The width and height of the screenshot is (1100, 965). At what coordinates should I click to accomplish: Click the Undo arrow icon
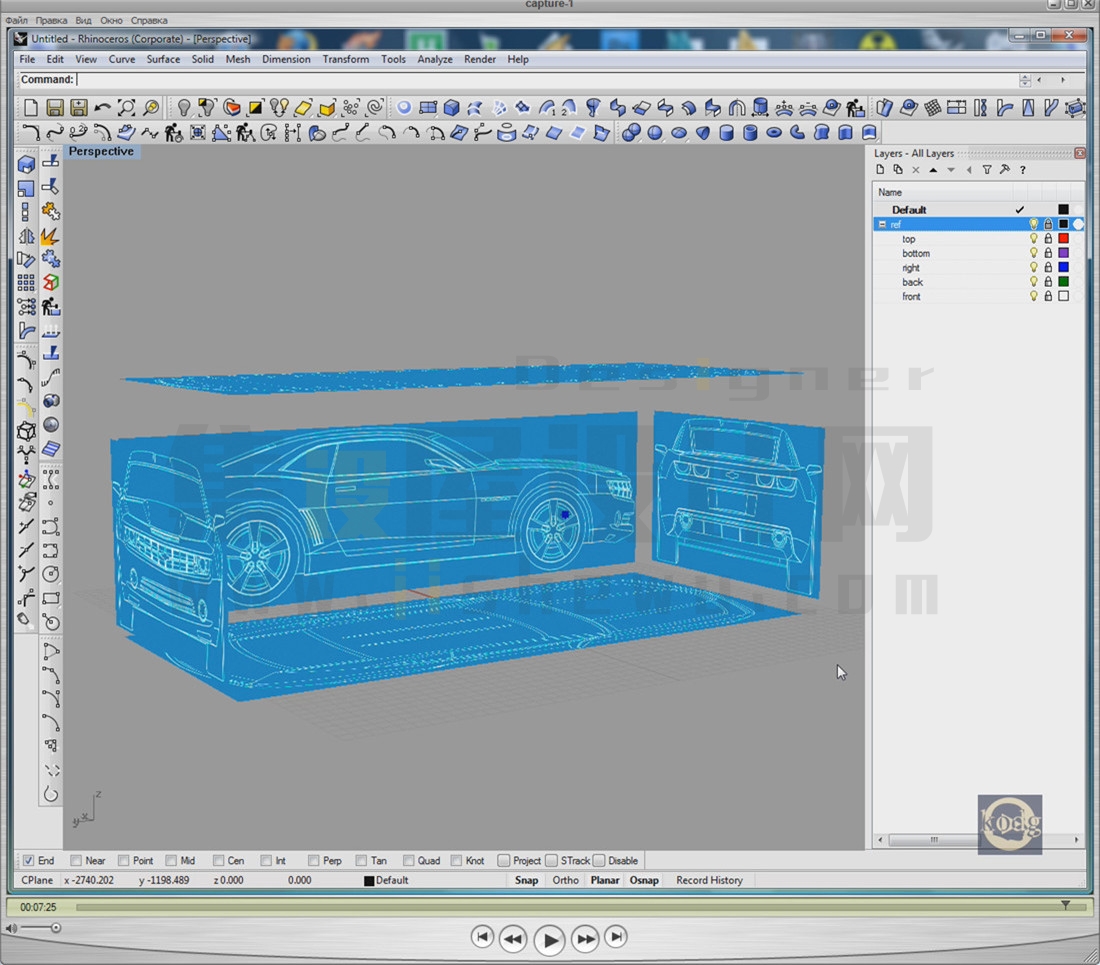point(102,107)
